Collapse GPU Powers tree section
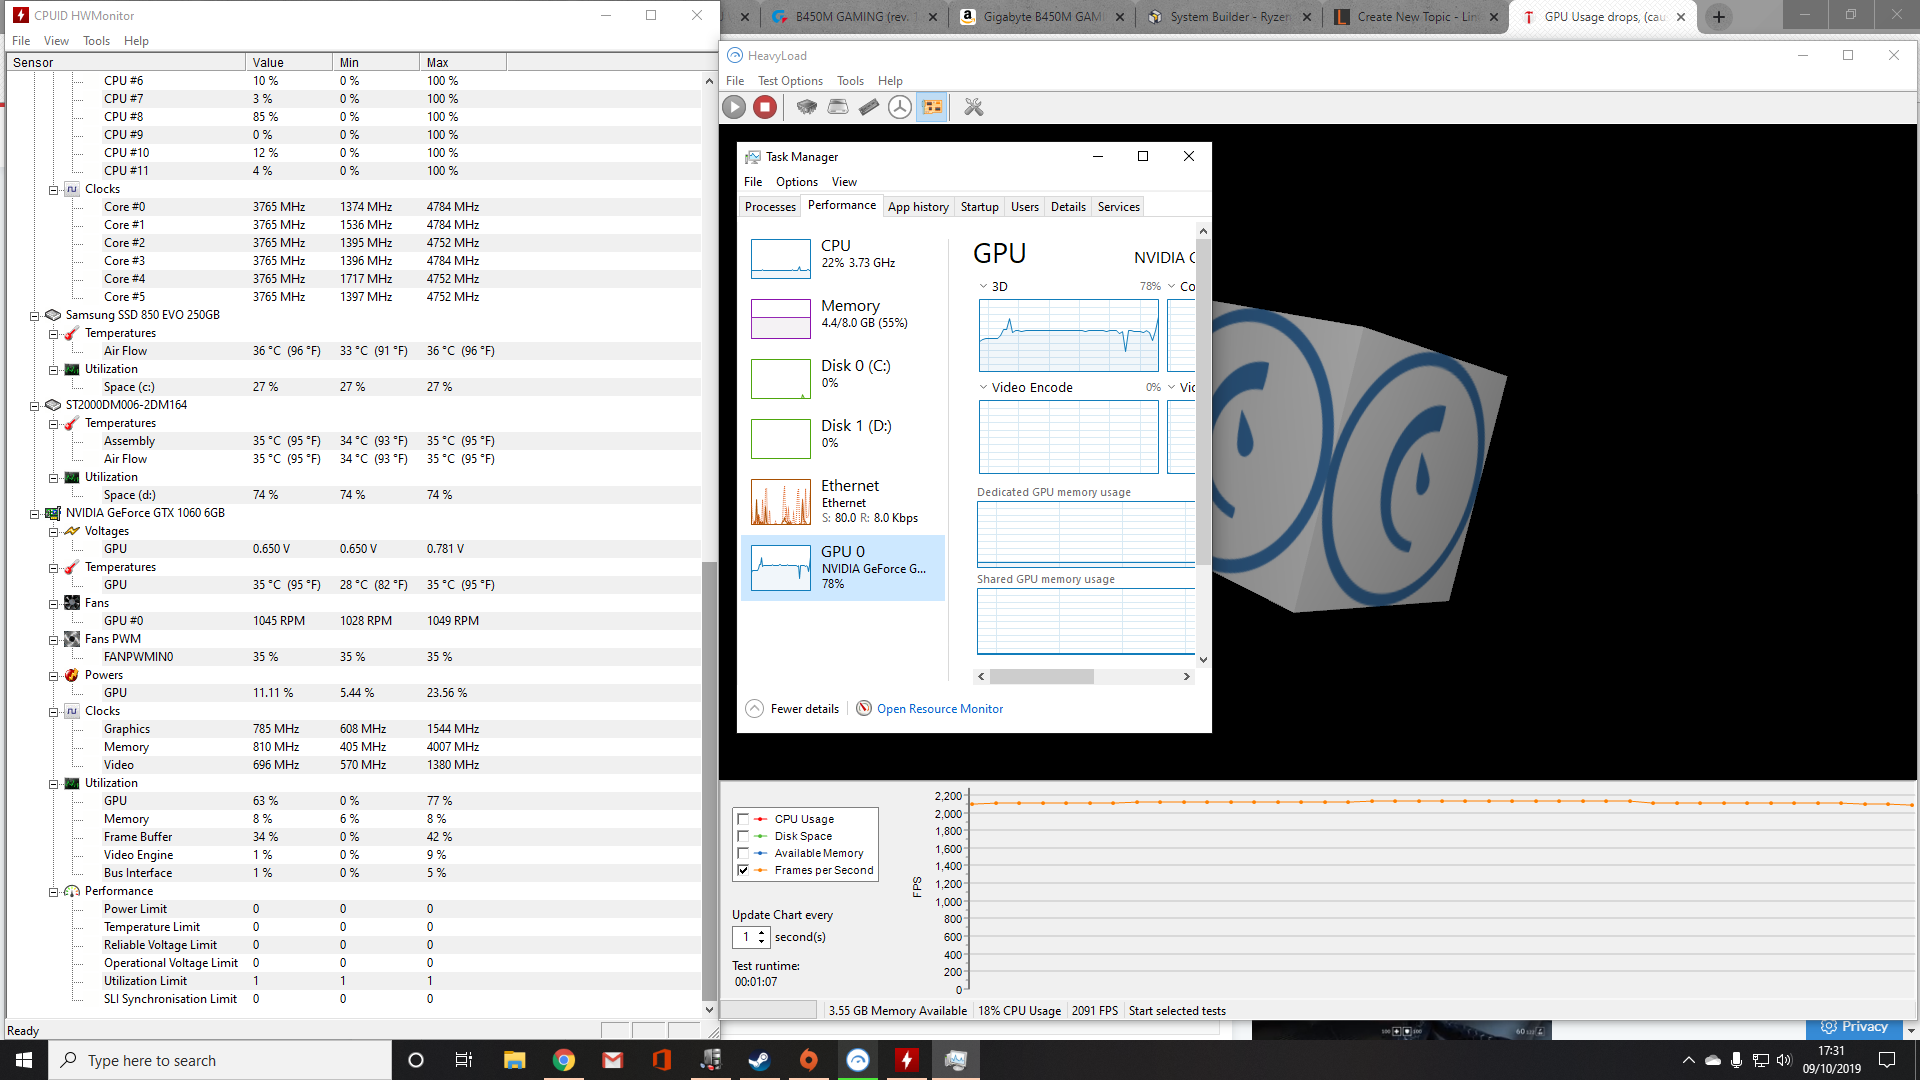The width and height of the screenshot is (1920, 1080). pyautogui.click(x=54, y=675)
